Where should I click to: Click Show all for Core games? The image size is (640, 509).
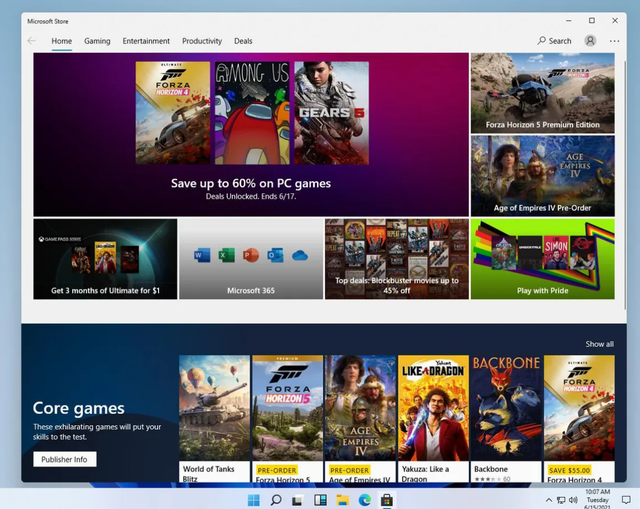pos(599,344)
